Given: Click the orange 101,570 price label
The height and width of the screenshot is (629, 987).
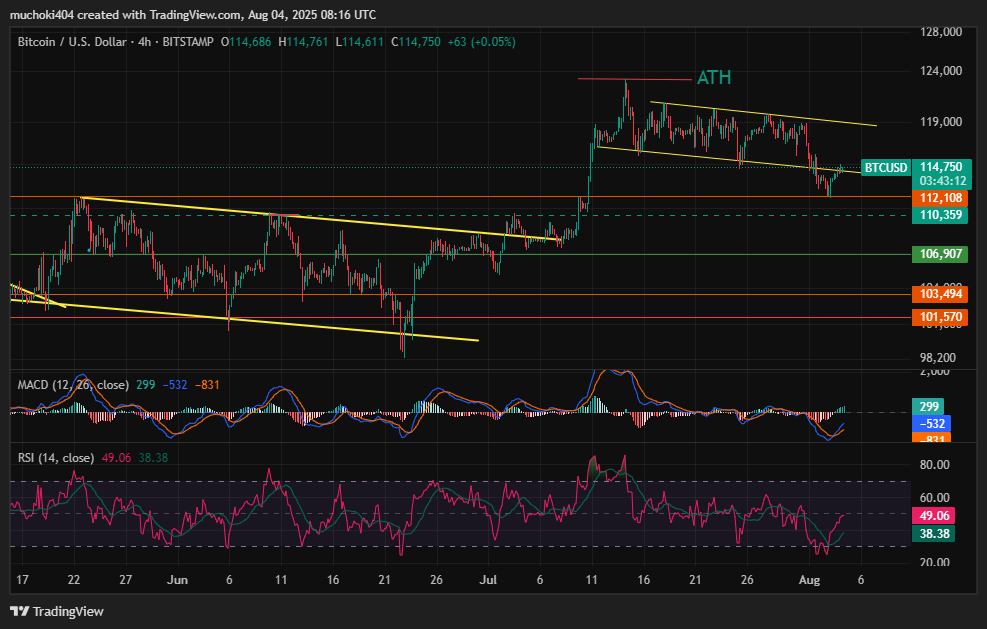Looking at the screenshot, I should point(940,317).
